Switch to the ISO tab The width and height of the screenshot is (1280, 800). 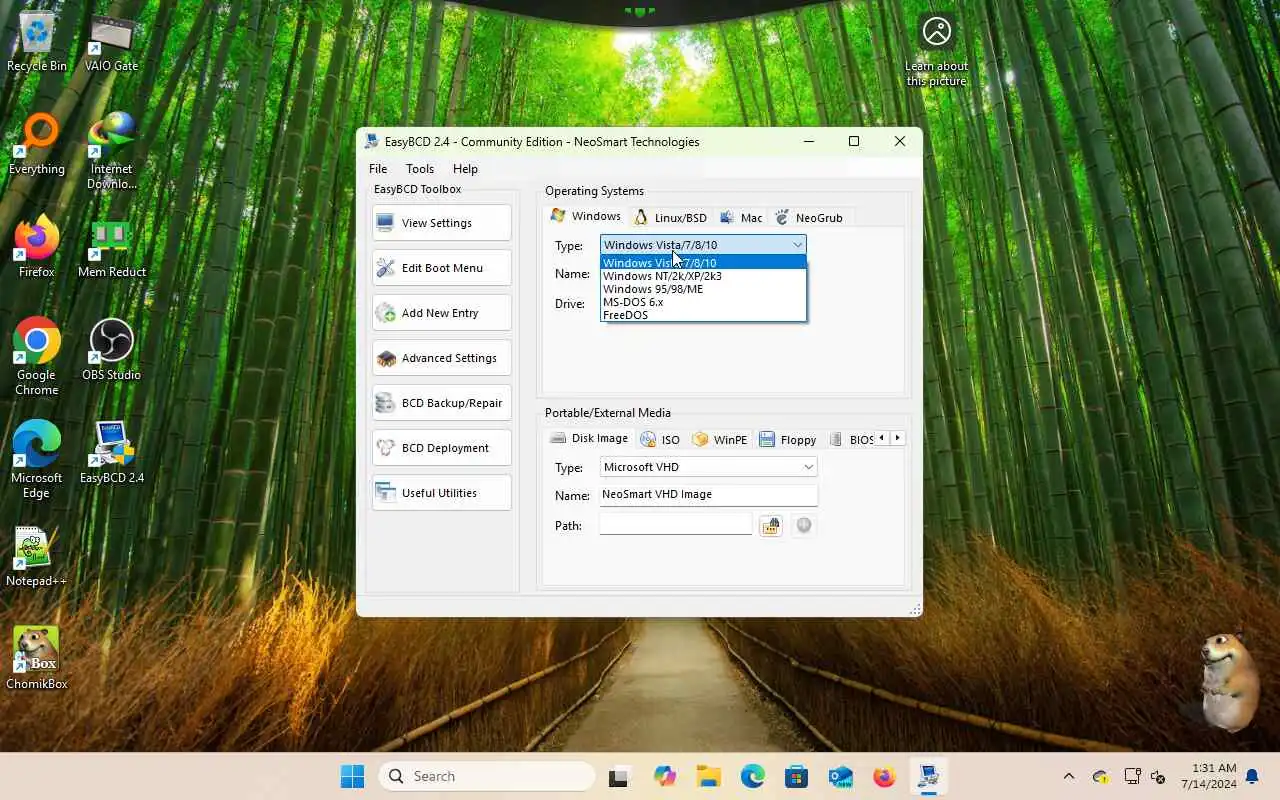pos(661,439)
